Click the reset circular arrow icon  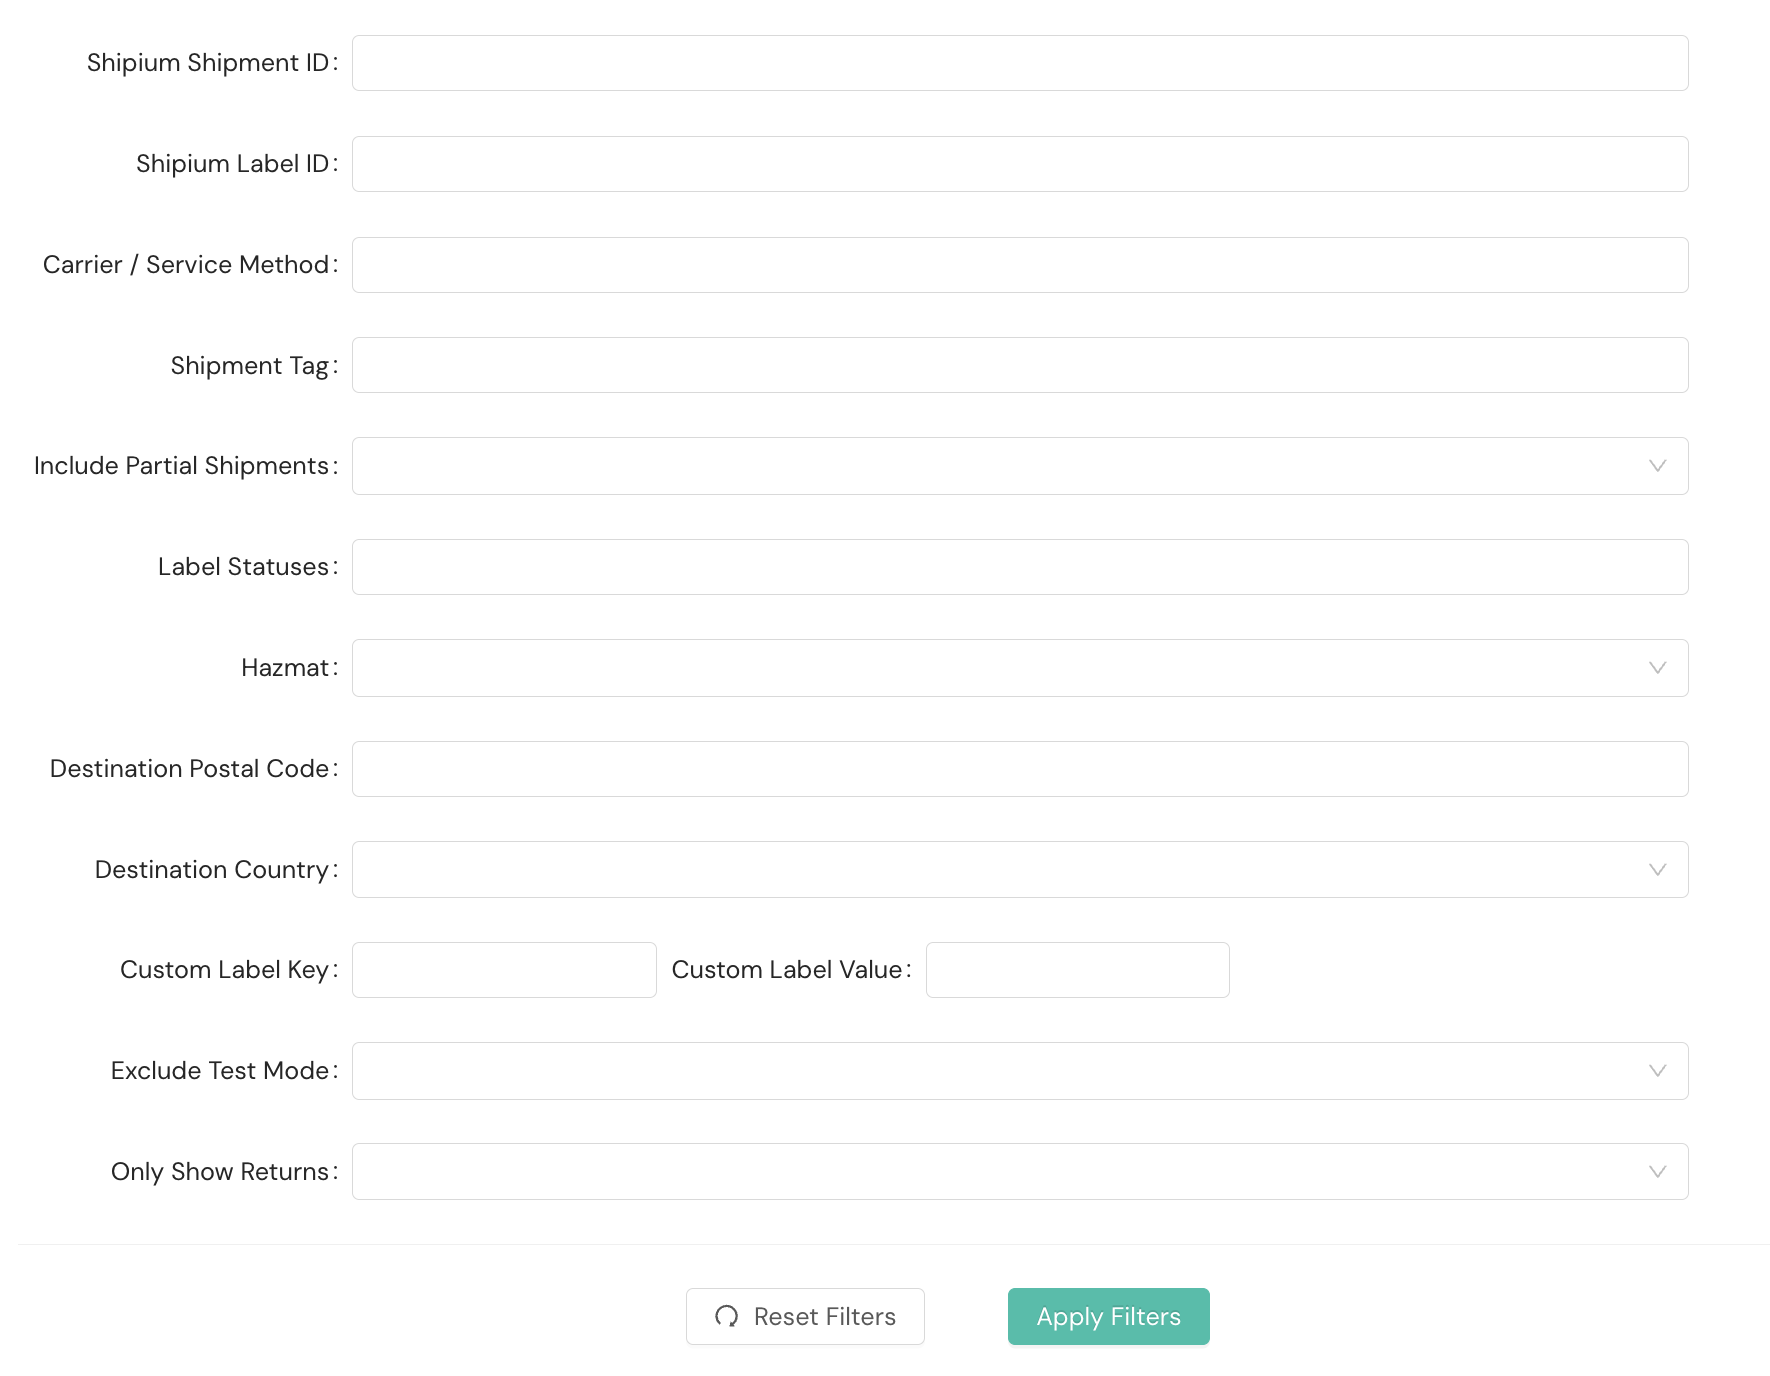click(727, 1317)
